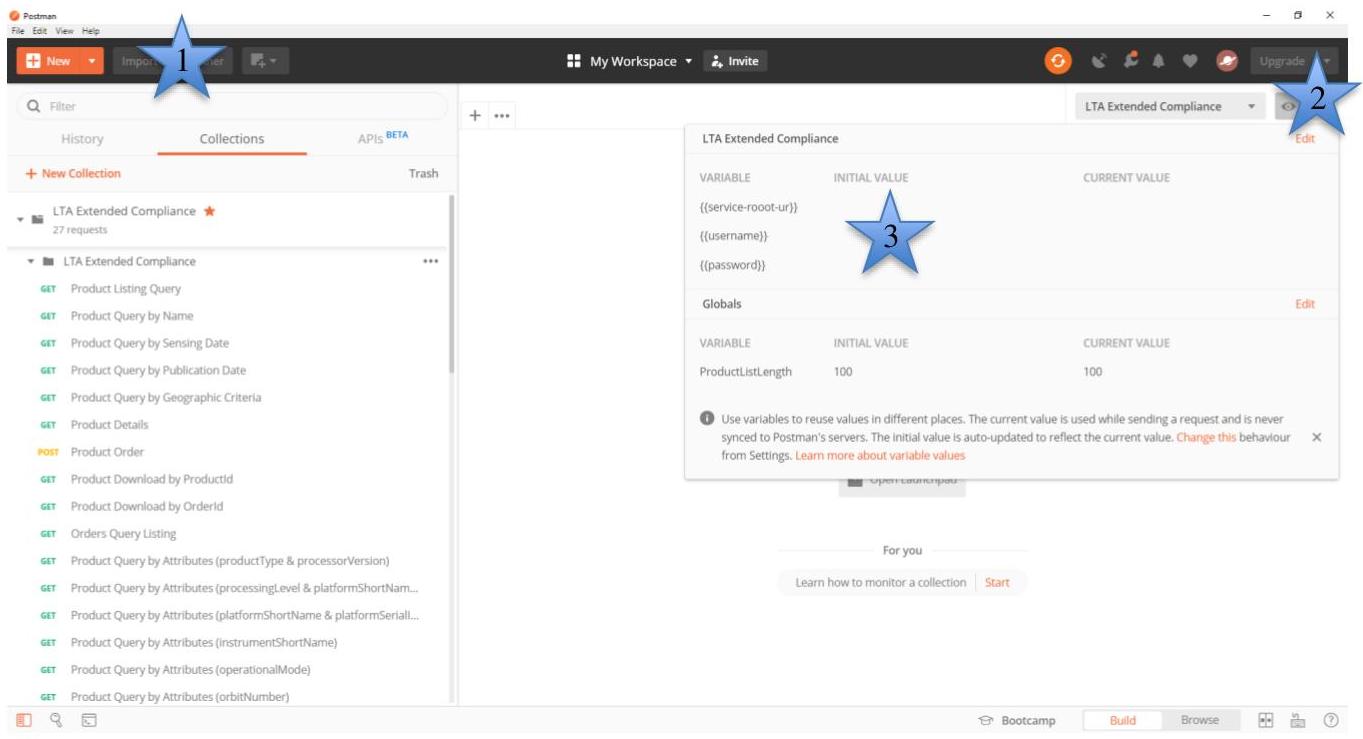Open Bootcamp from the status bar
This screenshot has width=1363, height=739.
click(x=1017, y=720)
